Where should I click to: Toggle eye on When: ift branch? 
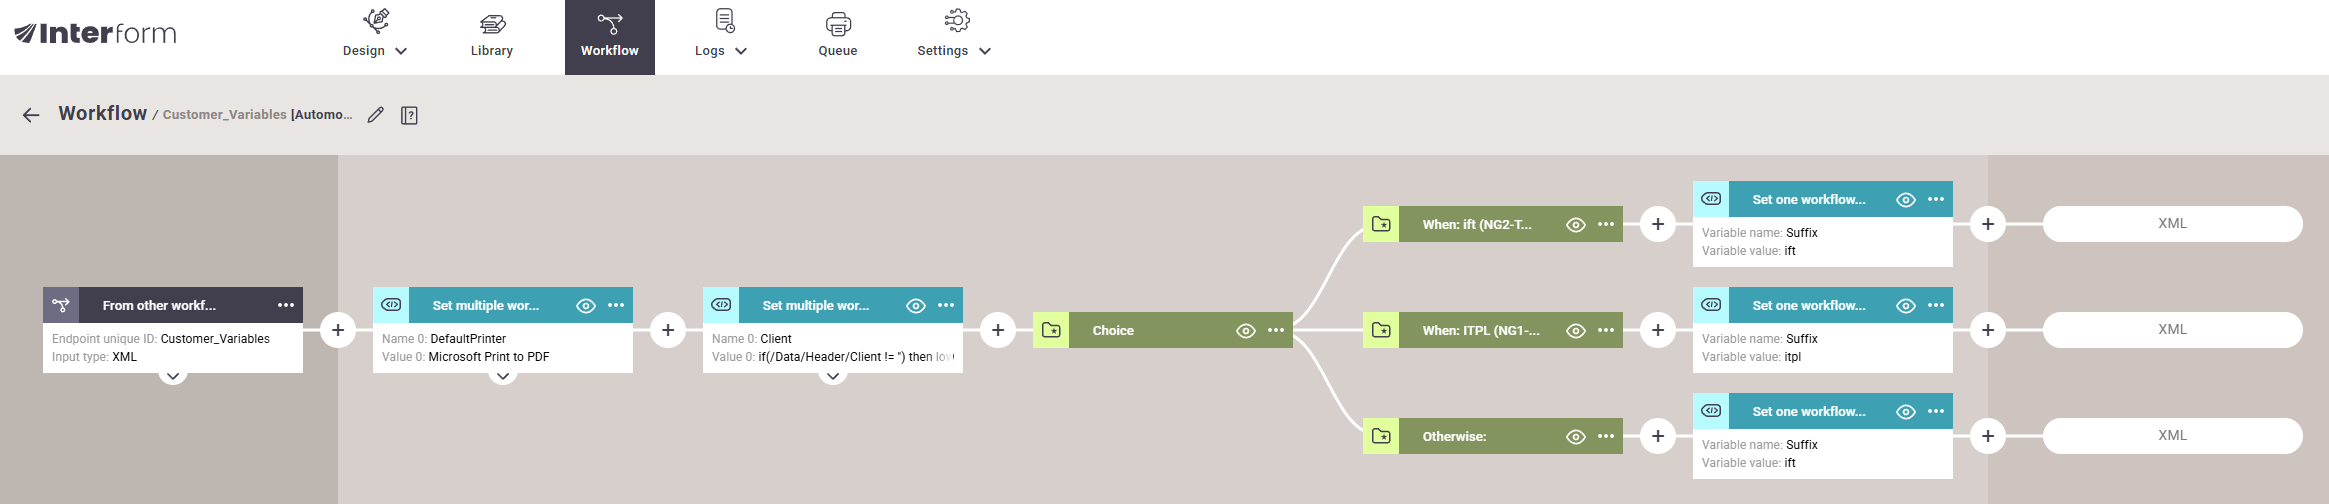click(x=1575, y=224)
